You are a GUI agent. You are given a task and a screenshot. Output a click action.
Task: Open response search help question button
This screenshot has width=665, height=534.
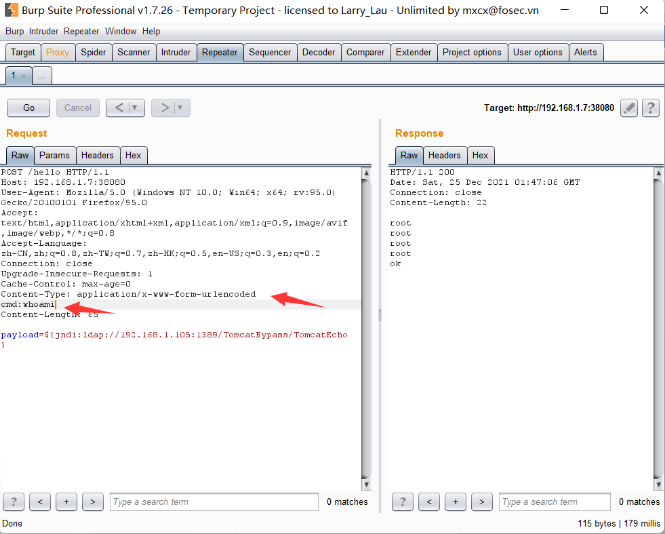(402, 502)
